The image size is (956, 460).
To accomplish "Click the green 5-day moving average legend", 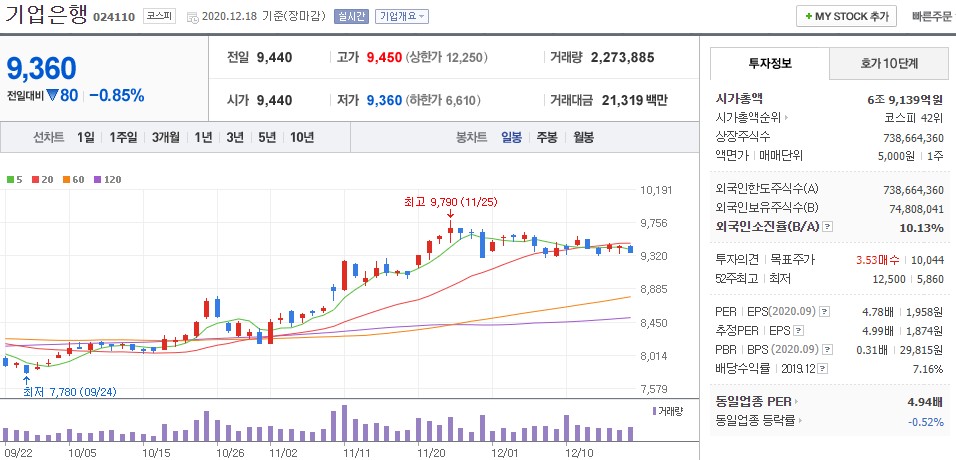I will tap(13, 179).
